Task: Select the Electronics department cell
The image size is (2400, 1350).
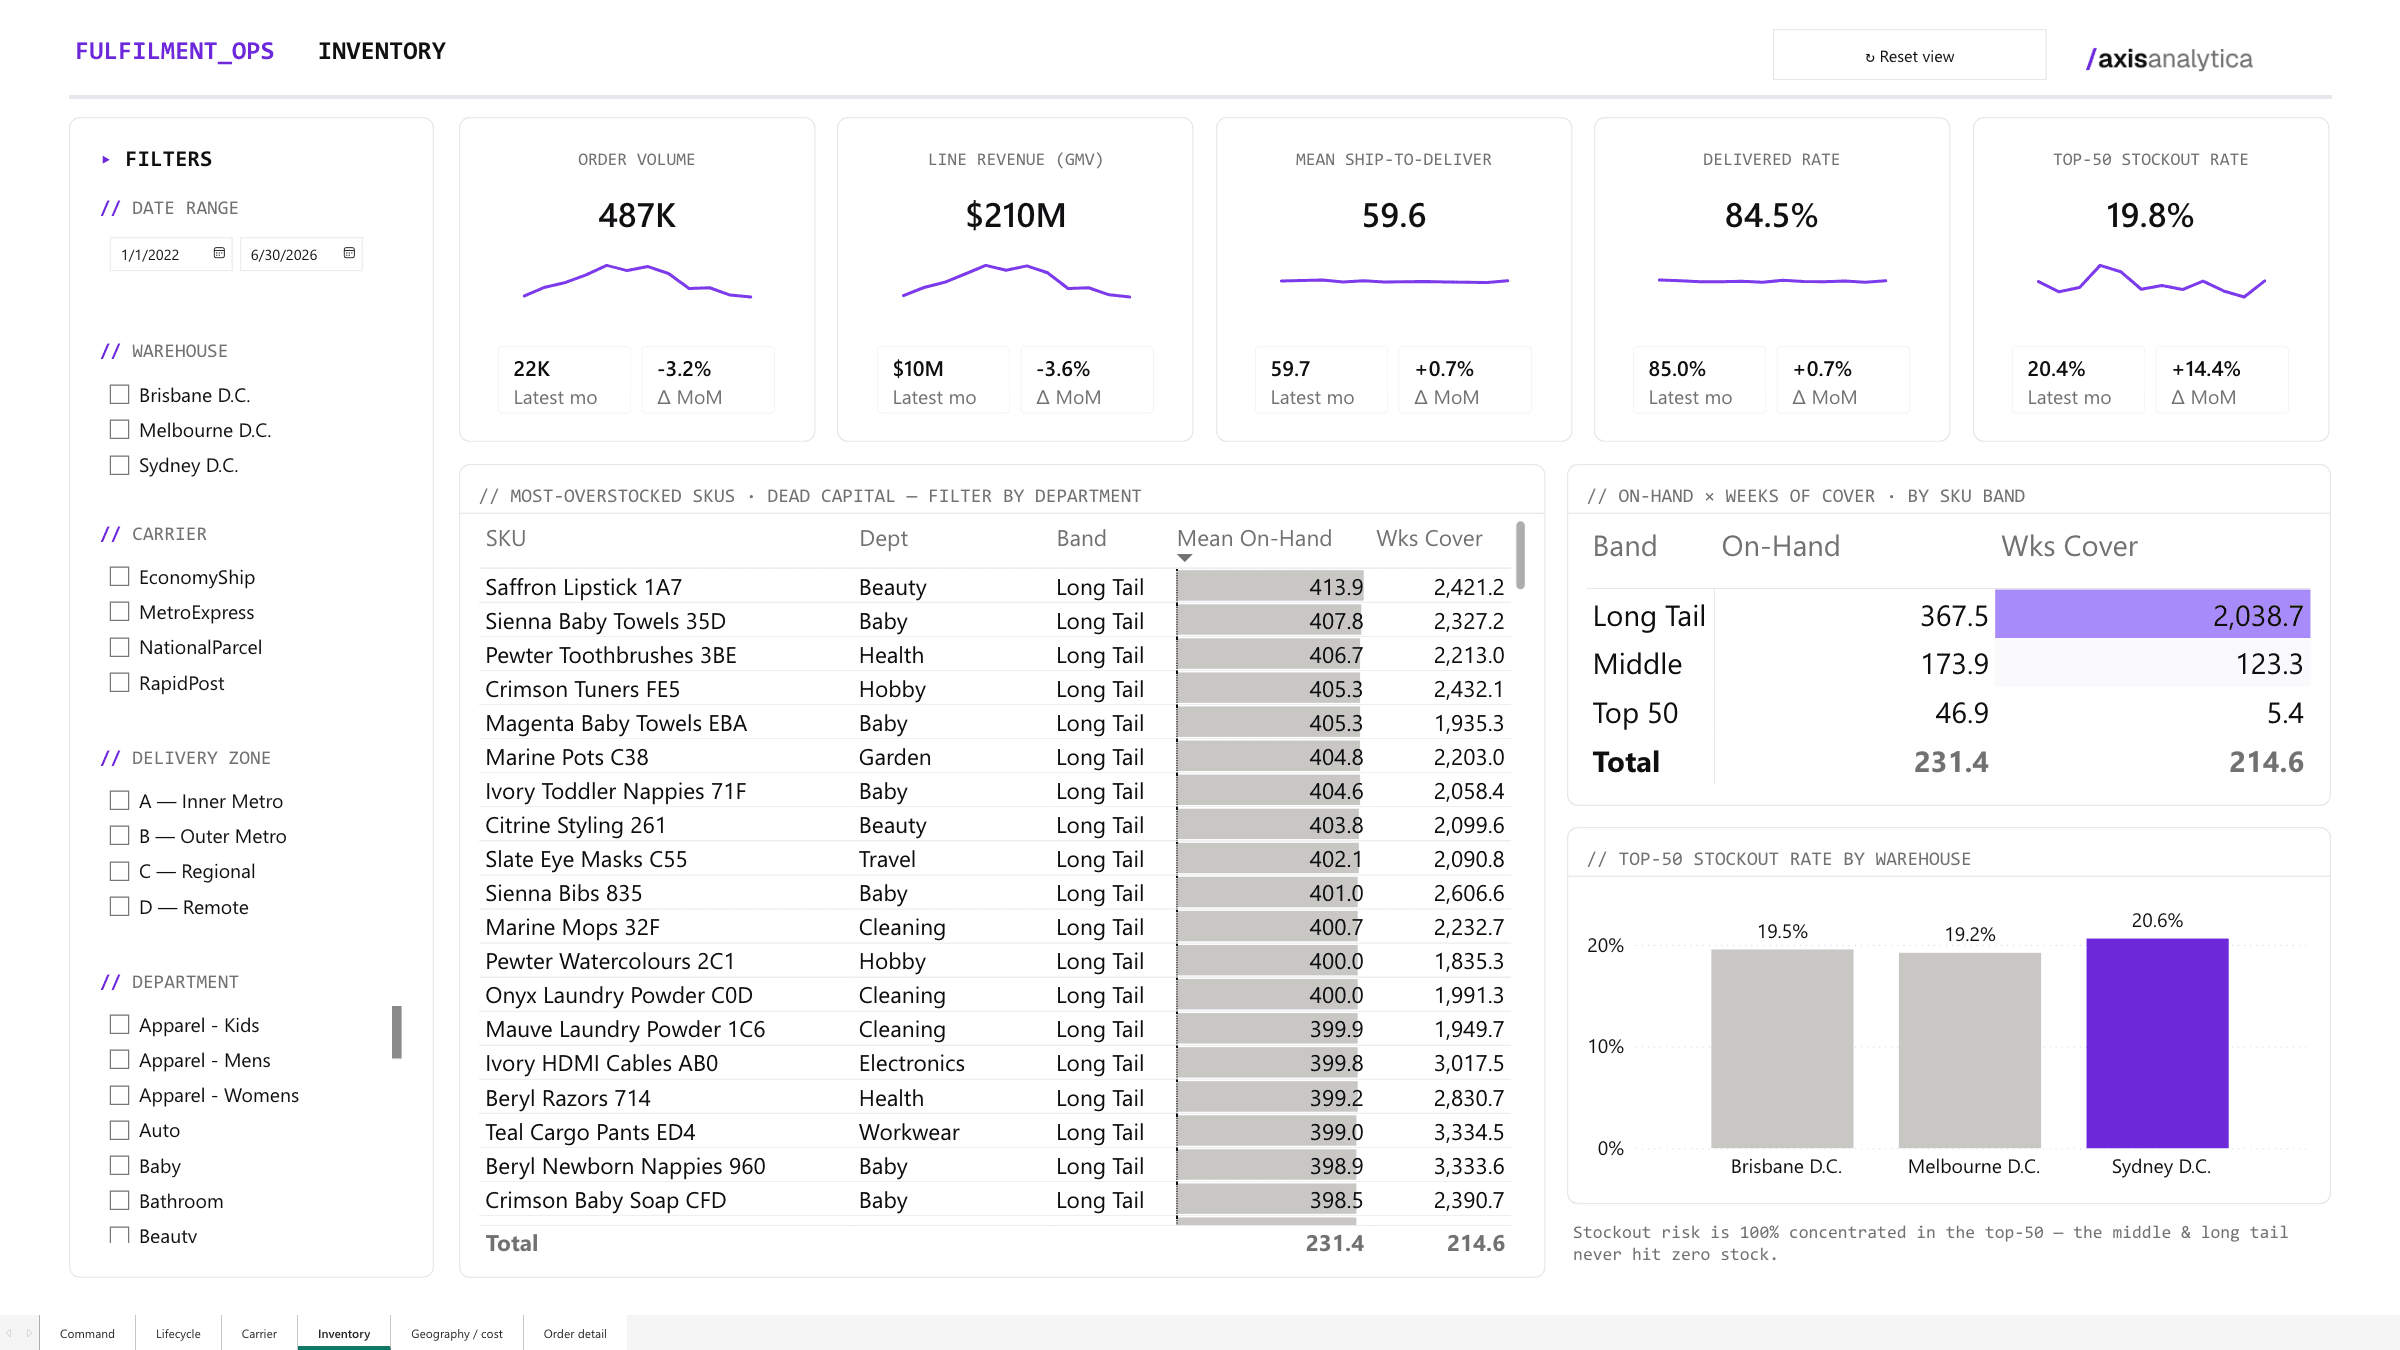Action: pyautogui.click(x=911, y=1063)
